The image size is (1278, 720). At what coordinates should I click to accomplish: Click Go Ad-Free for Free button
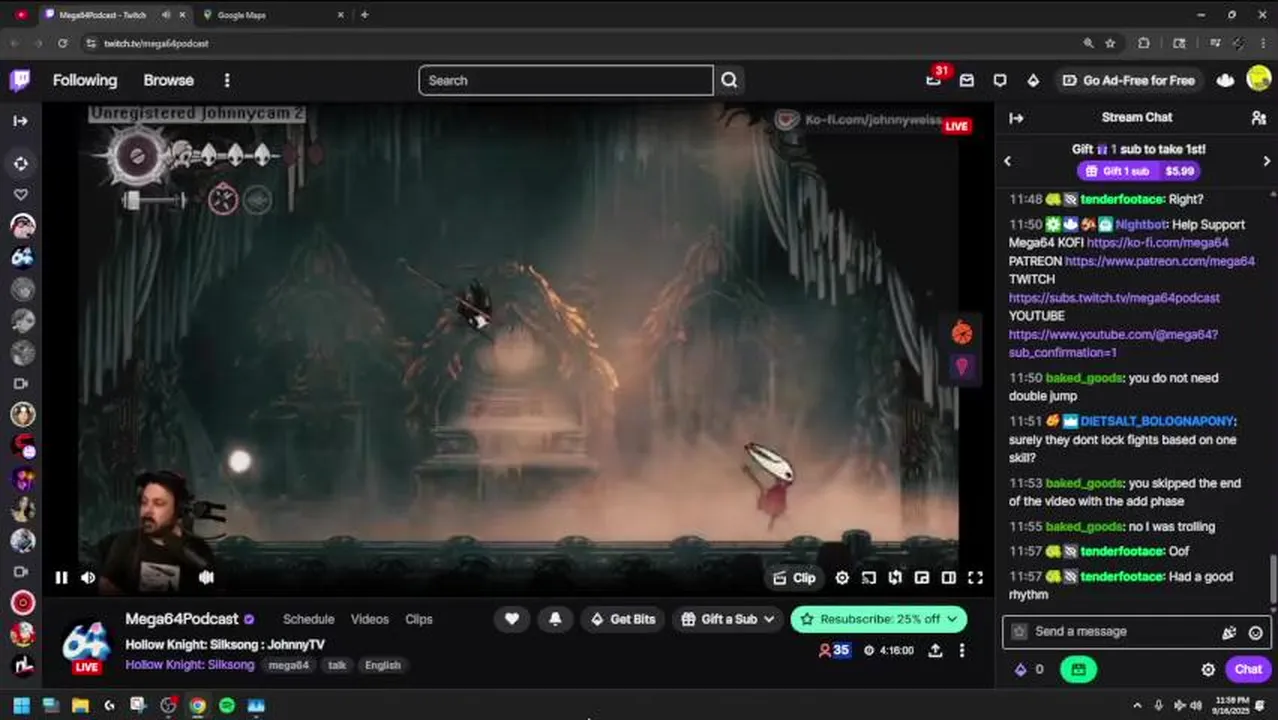(x=1128, y=80)
